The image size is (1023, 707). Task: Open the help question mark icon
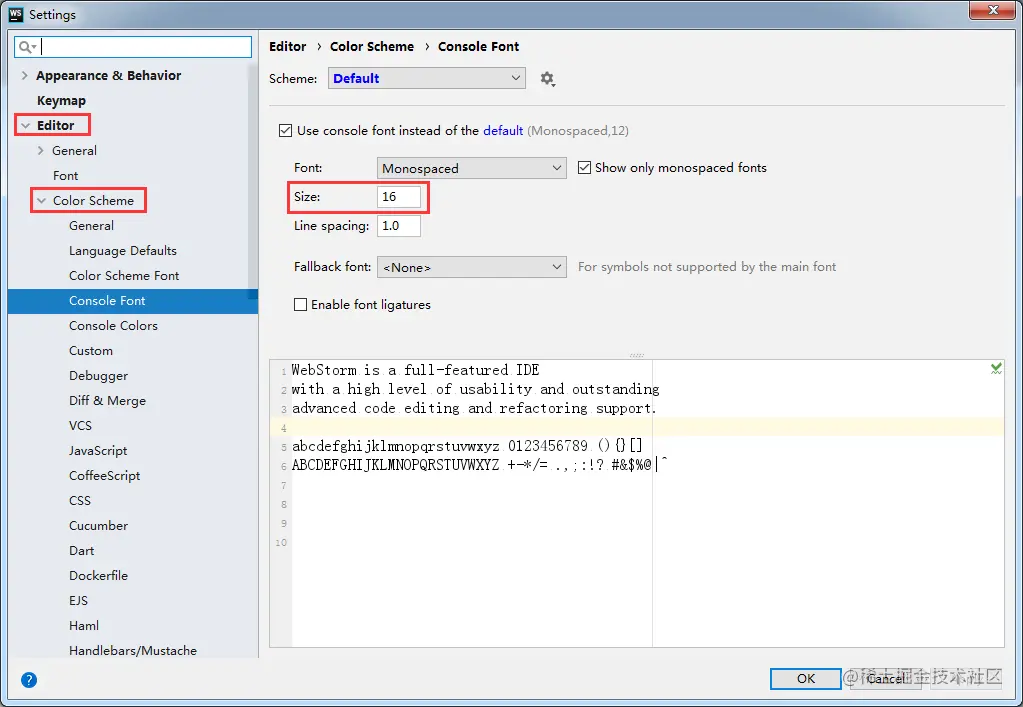pyautogui.click(x=29, y=680)
